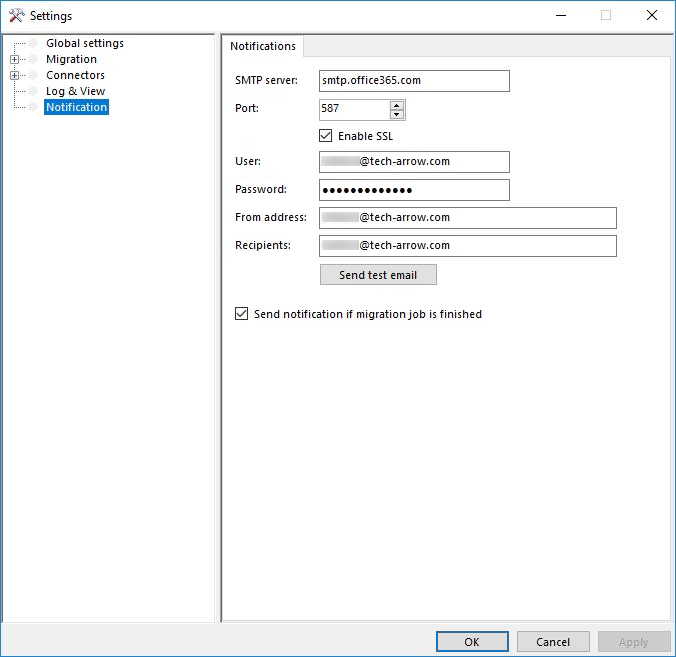This screenshot has height=657, width=676.
Task: Click the Settings wrench icon in title bar
Action: 16,15
